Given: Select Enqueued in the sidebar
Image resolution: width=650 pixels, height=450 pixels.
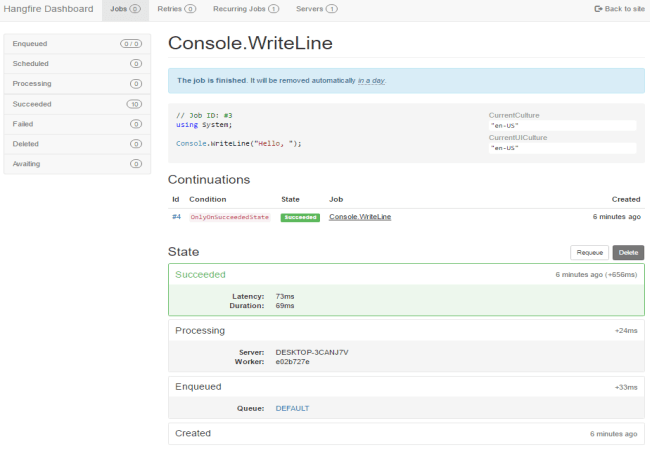Looking at the screenshot, I should click(75, 44).
